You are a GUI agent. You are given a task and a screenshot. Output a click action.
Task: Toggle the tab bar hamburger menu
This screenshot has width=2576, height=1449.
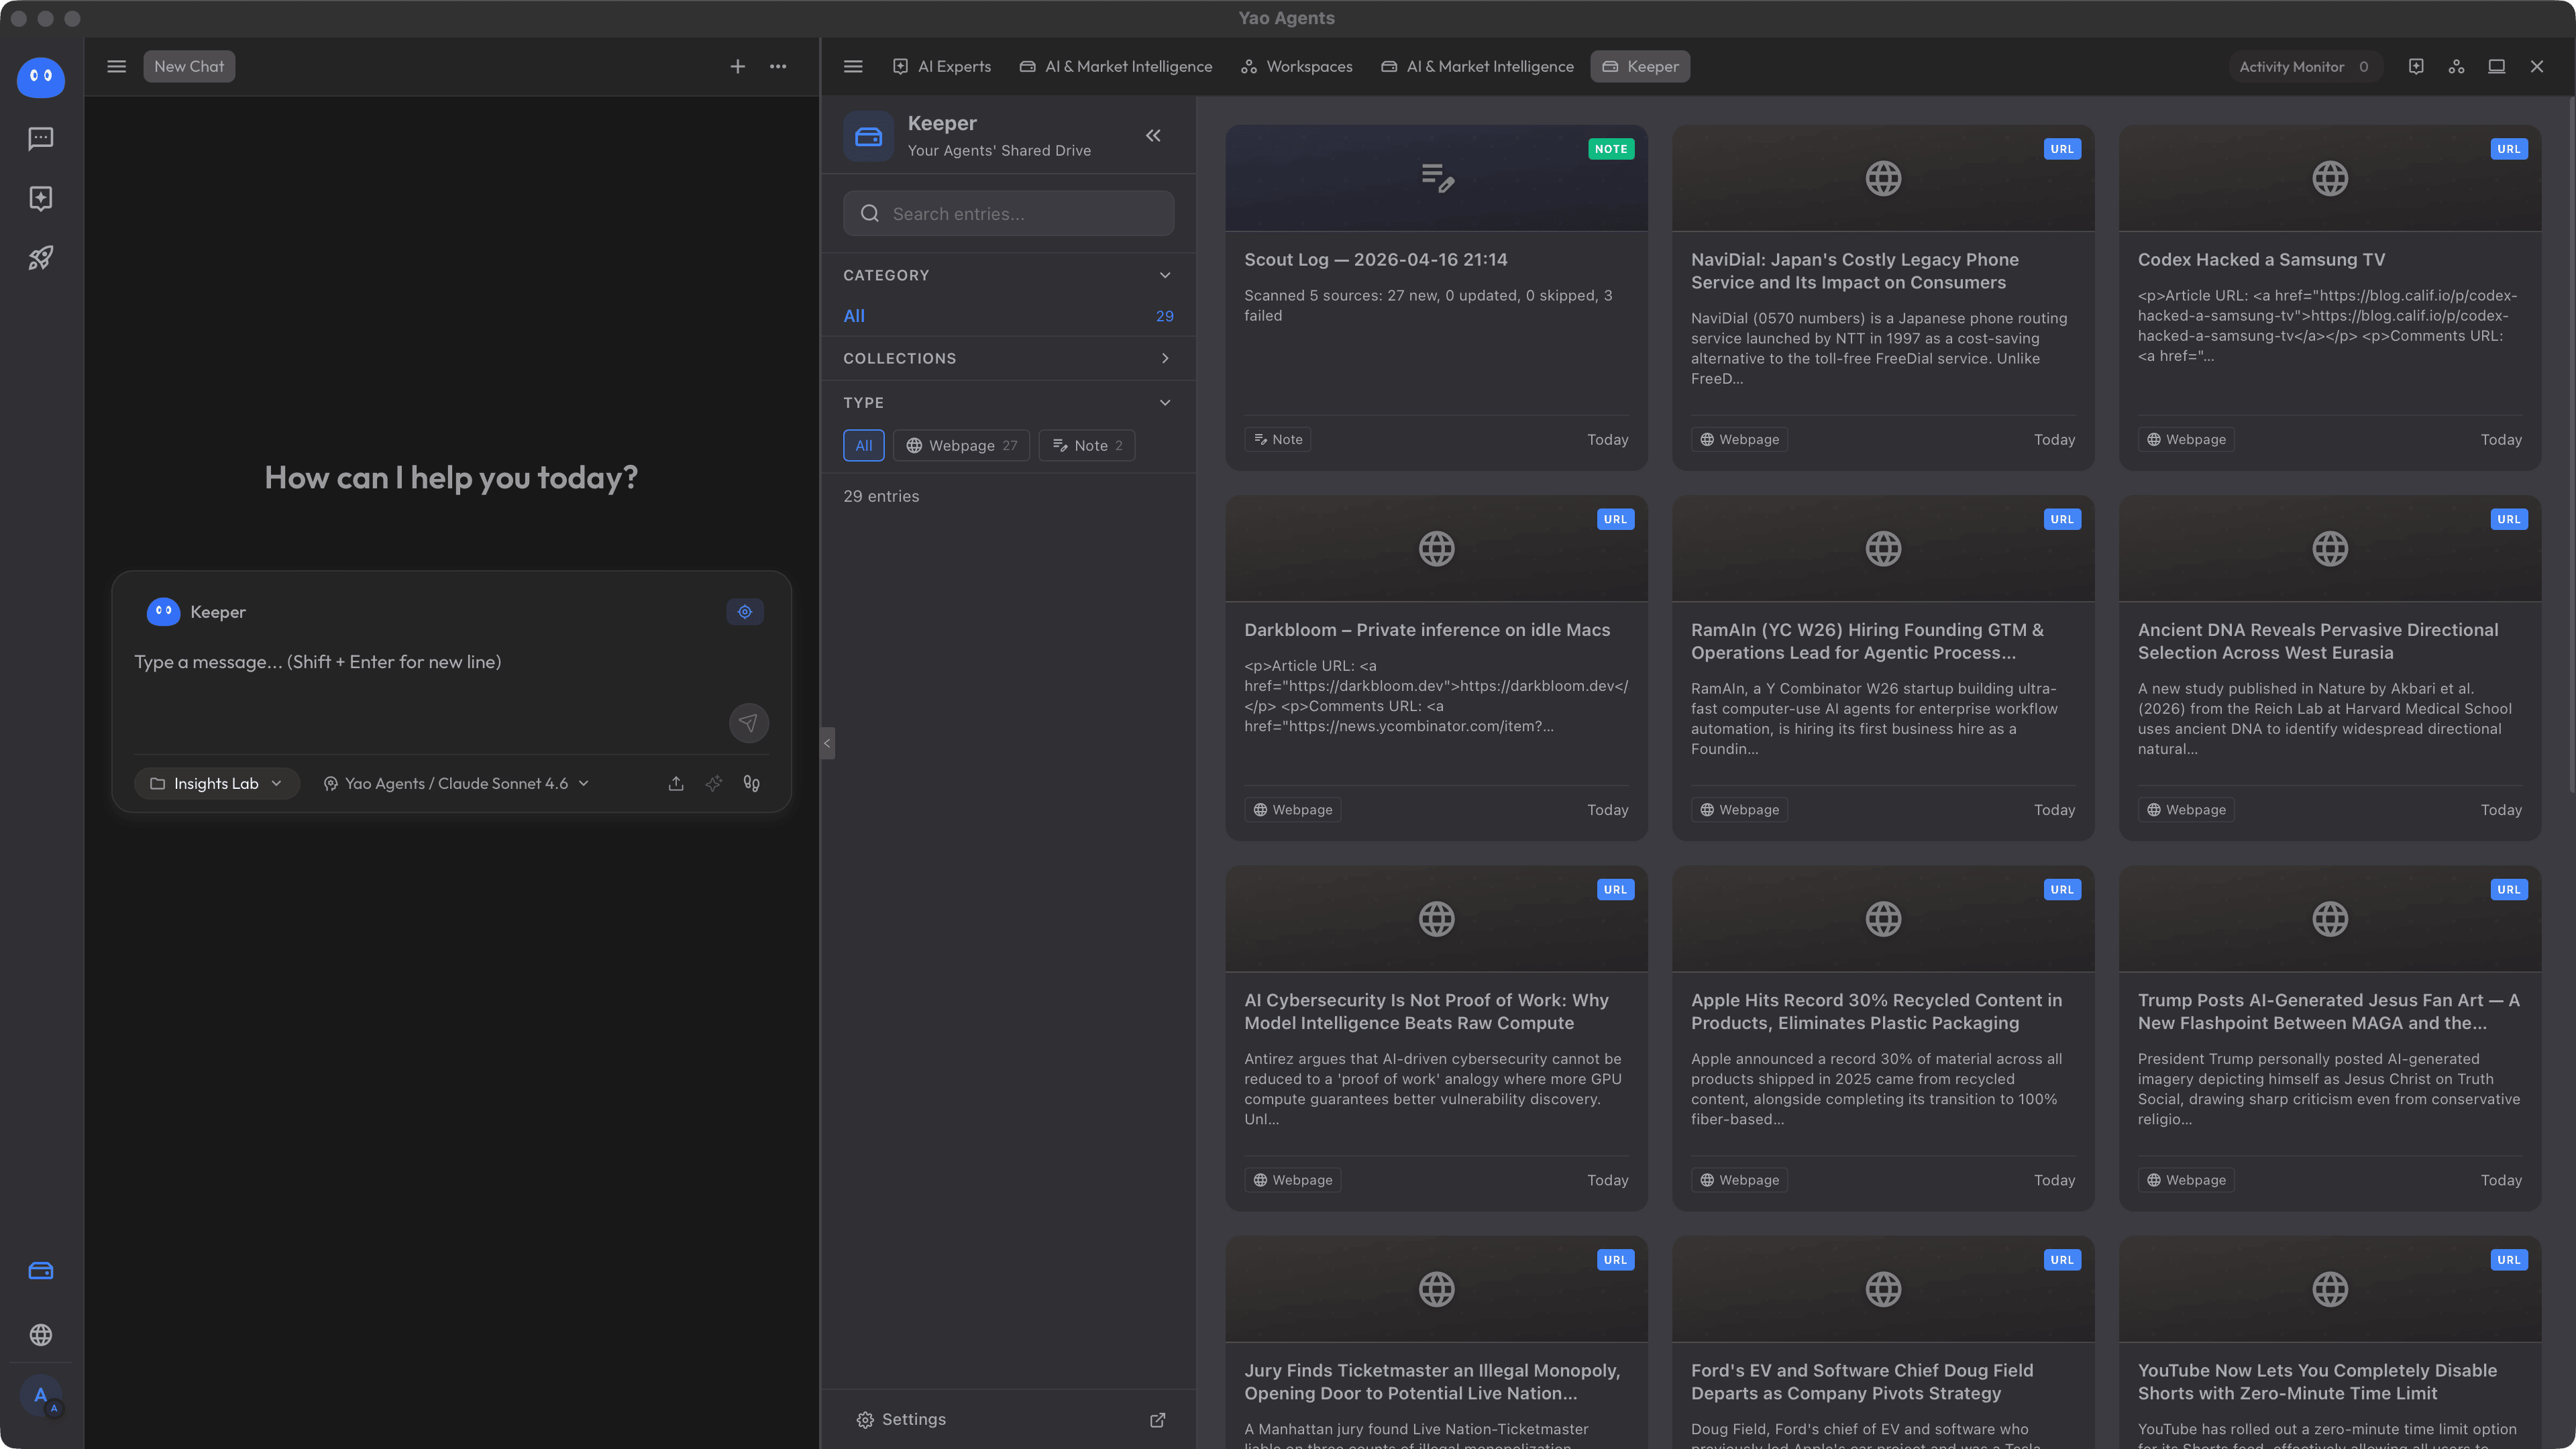click(x=853, y=66)
